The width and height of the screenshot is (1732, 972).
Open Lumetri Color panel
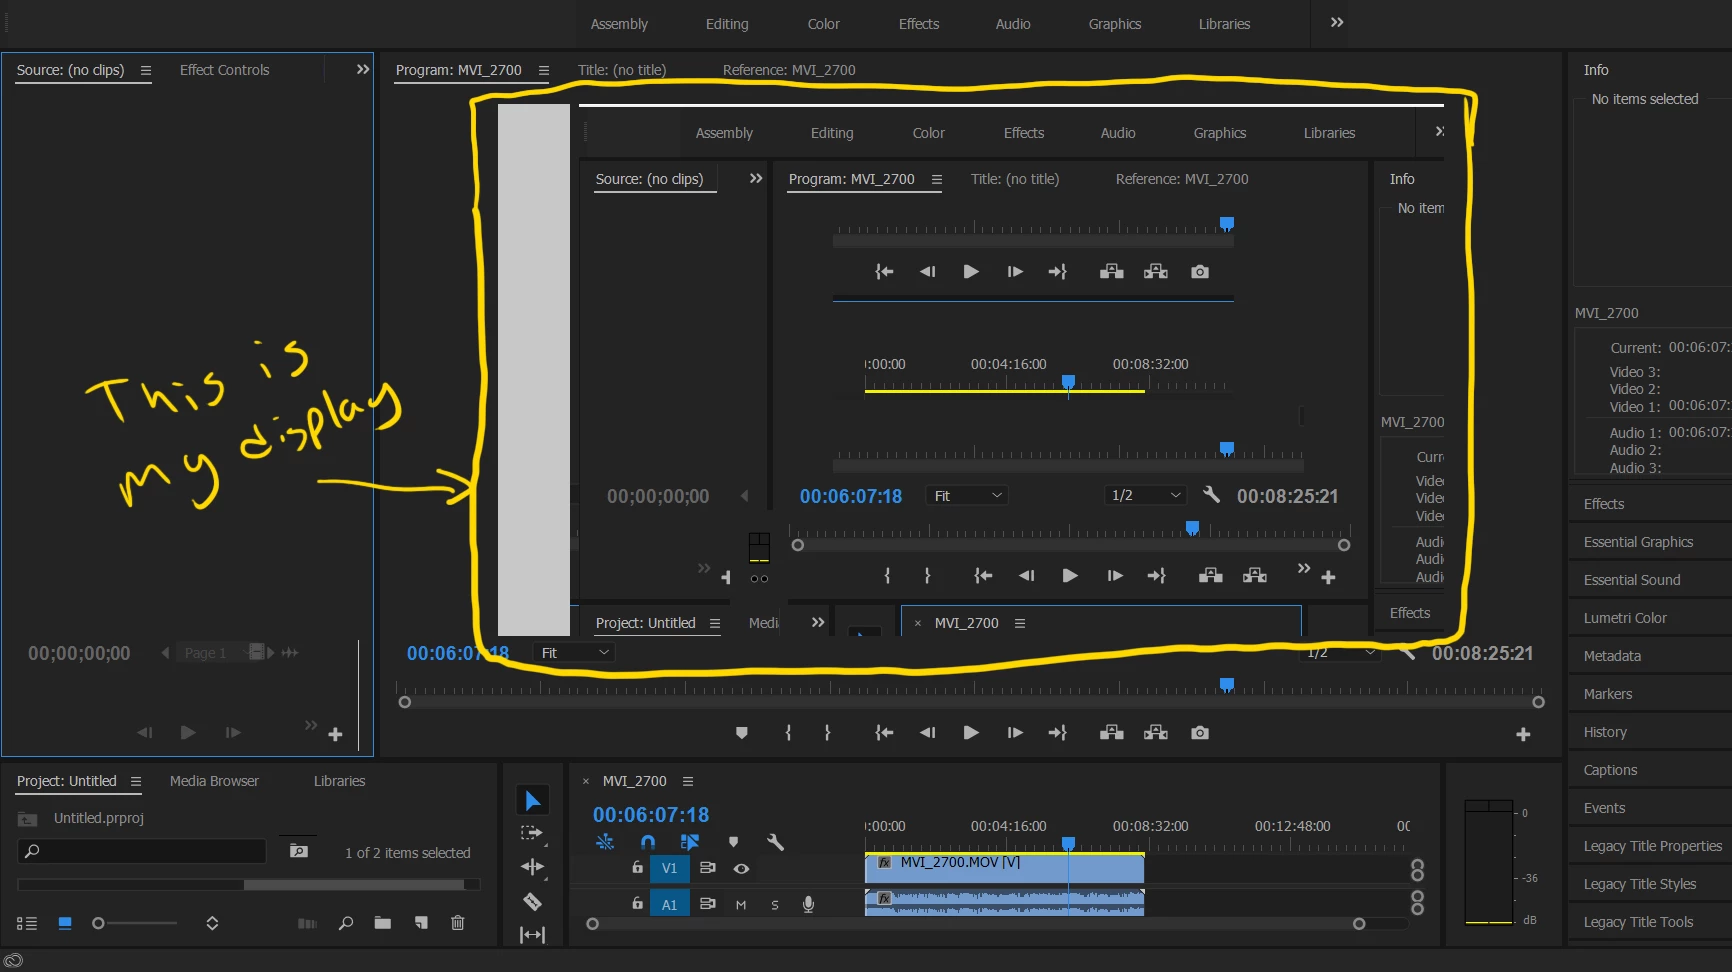1625,618
